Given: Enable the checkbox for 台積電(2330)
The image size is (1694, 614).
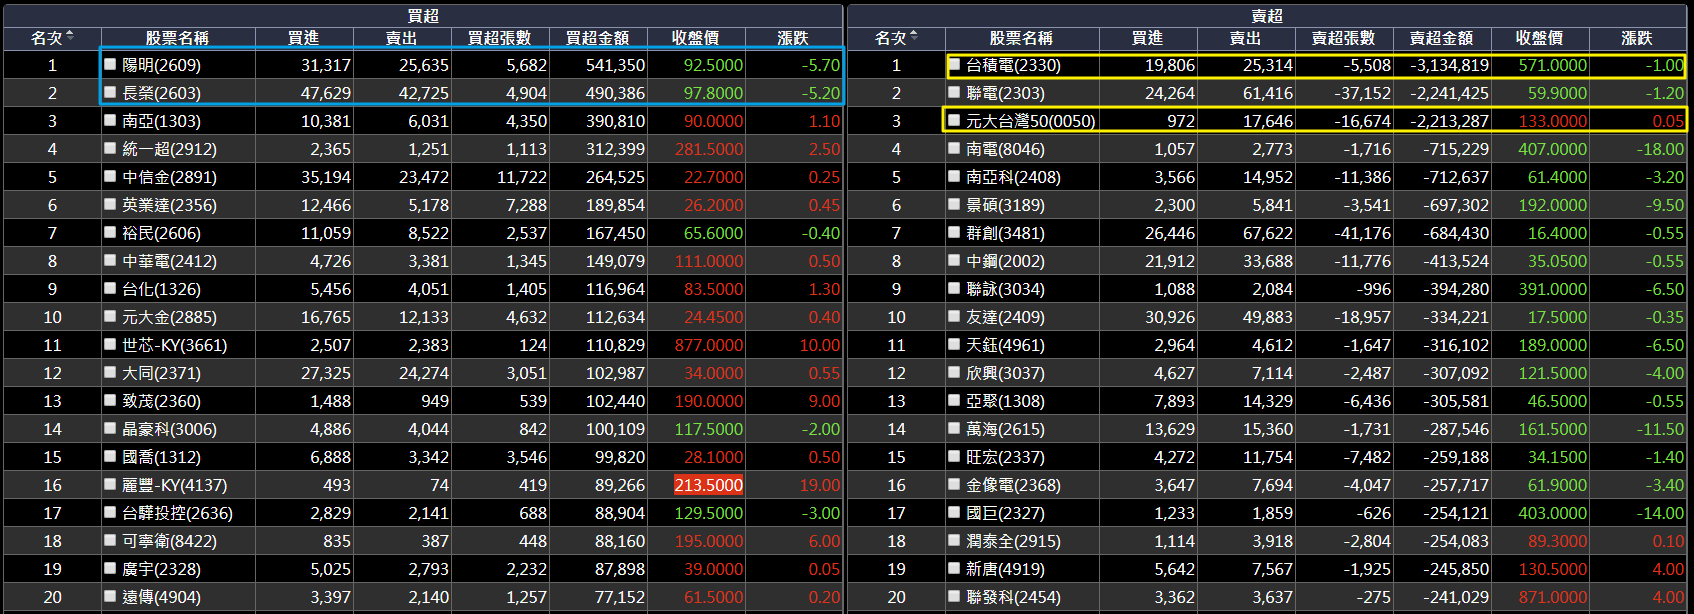Looking at the screenshot, I should pyautogui.click(x=955, y=65).
